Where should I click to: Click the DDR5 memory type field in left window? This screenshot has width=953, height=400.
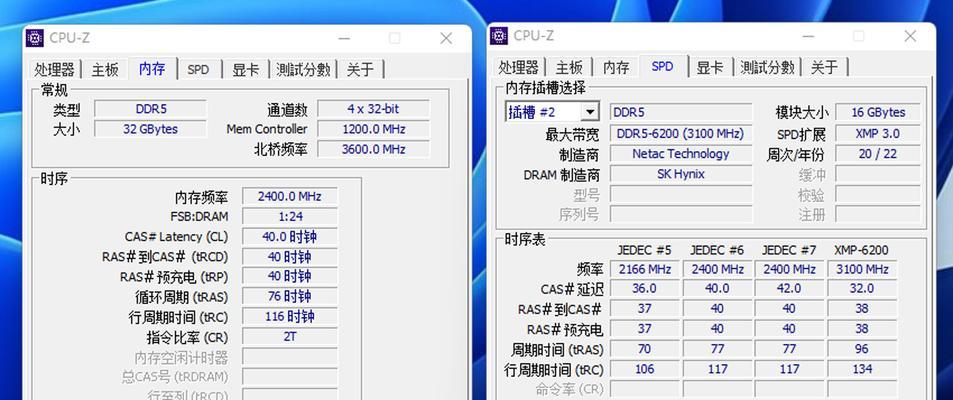(x=151, y=109)
